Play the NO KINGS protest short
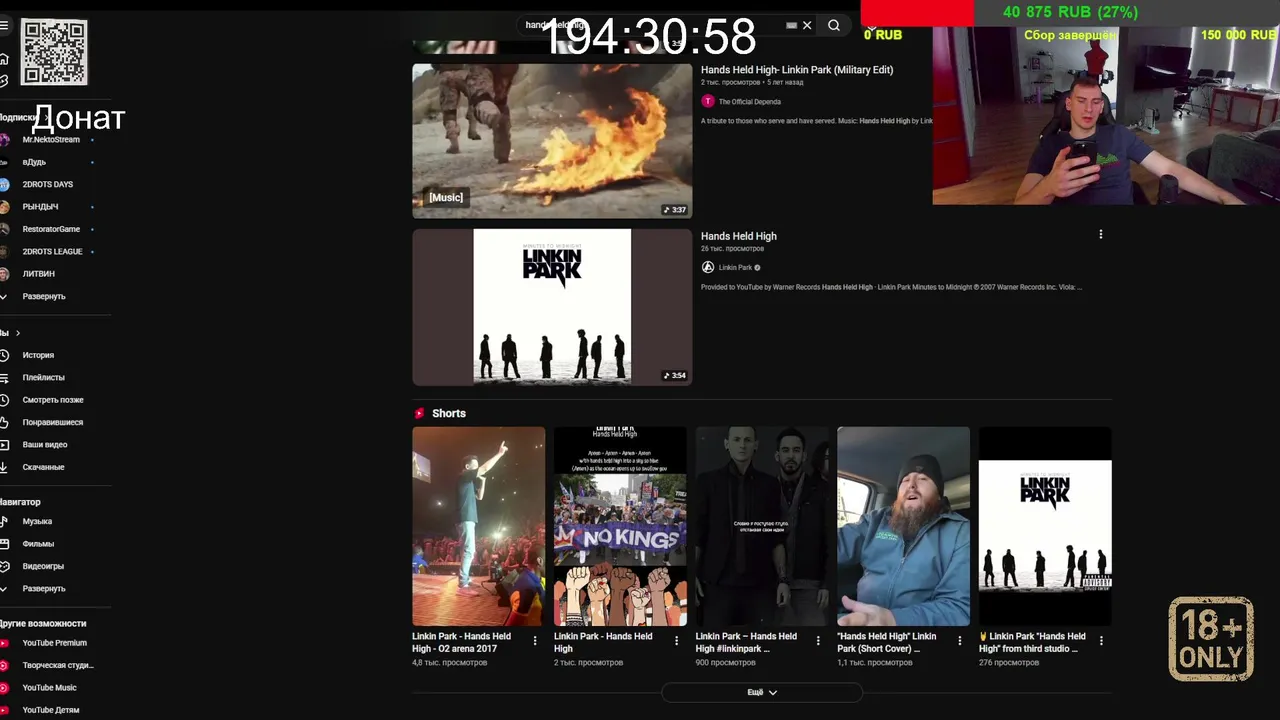The image size is (1280, 720). pos(620,526)
